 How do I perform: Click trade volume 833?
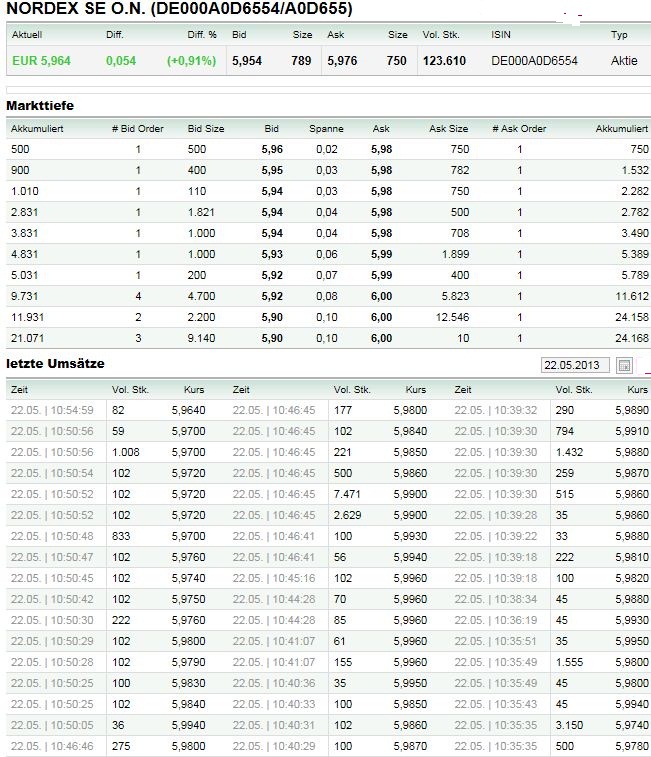(x=121, y=536)
